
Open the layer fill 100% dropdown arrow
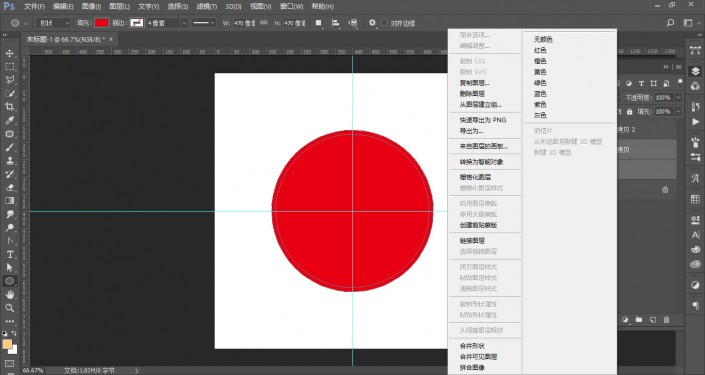click(x=678, y=112)
